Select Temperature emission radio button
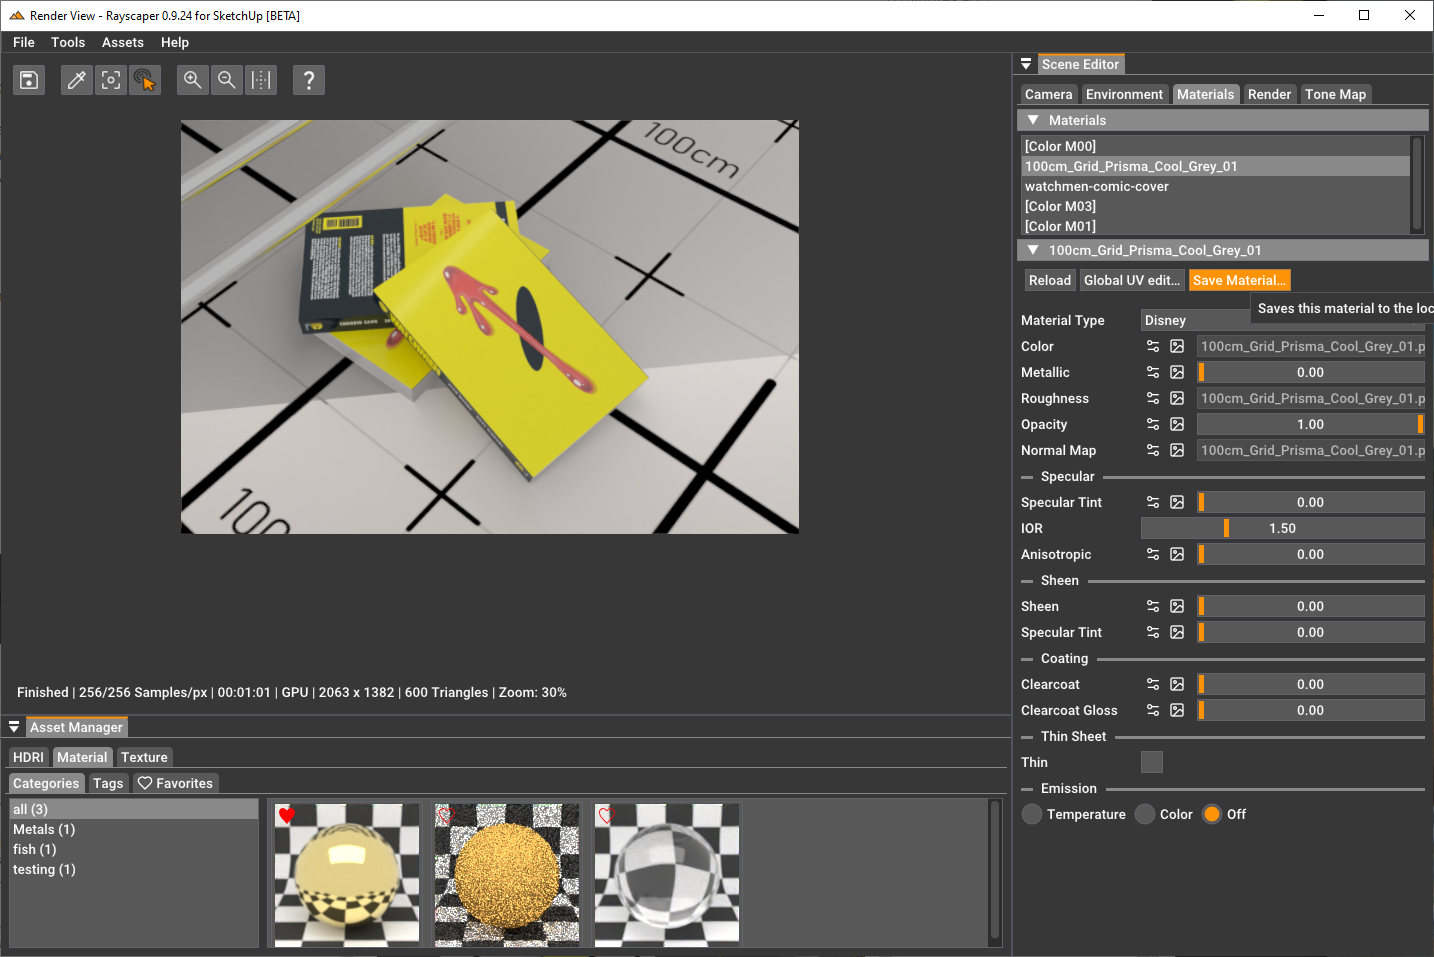This screenshot has width=1434, height=957. 1032,814
